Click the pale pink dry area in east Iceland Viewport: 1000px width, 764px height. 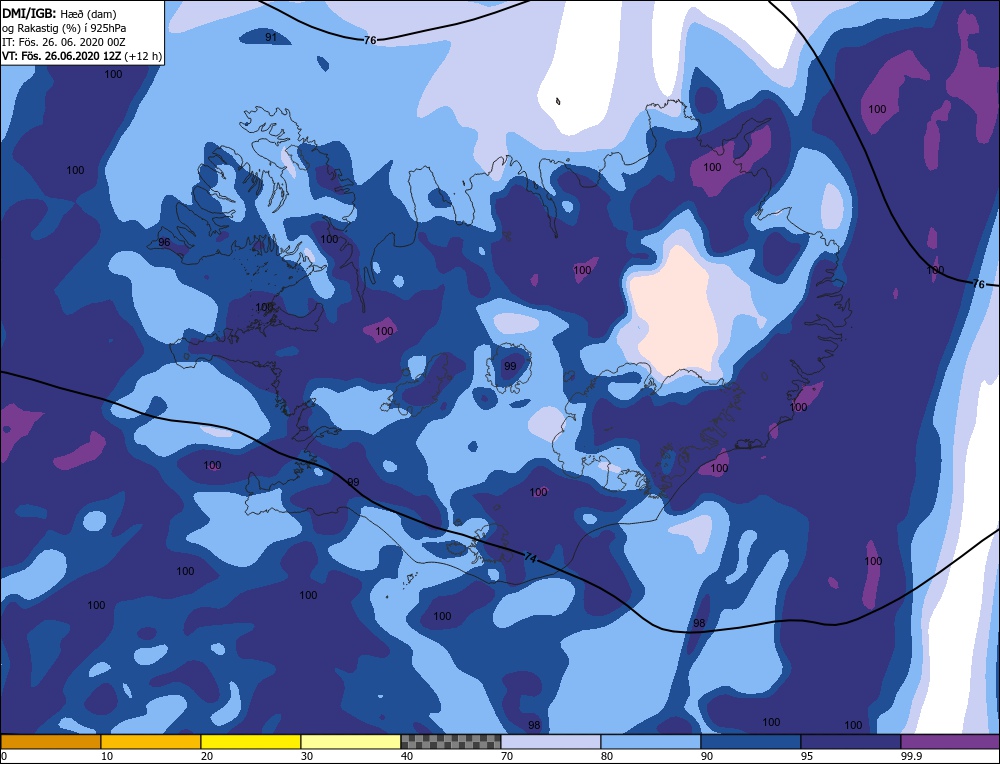(x=676, y=316)
